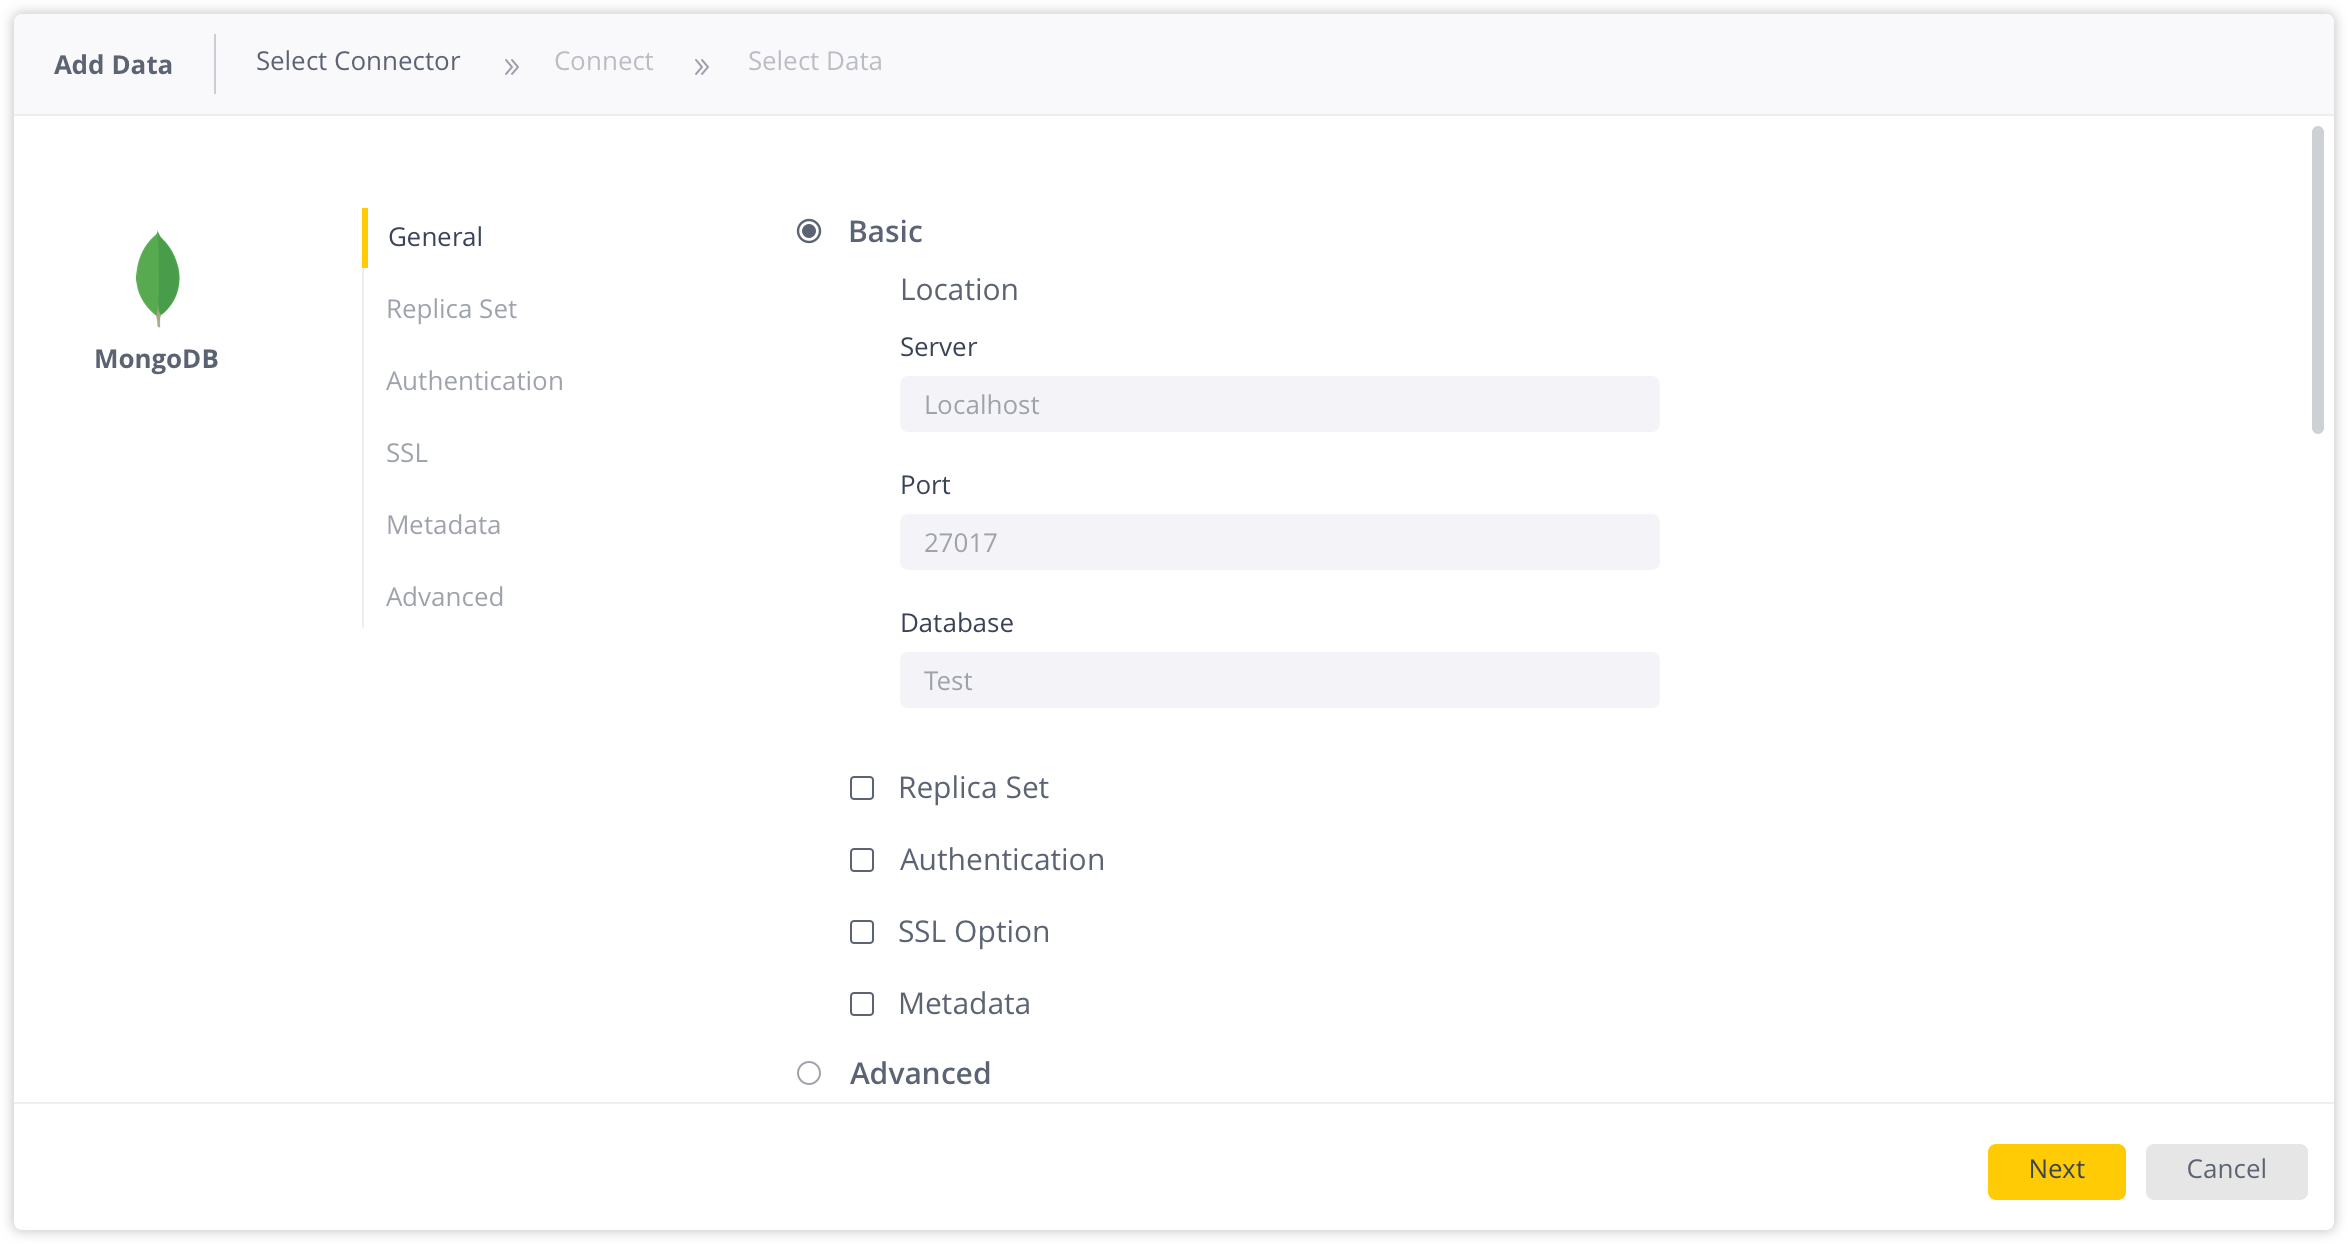Click the chevron after Select Connector
The image size is (2348, 1244).
(x=511, y=67)
